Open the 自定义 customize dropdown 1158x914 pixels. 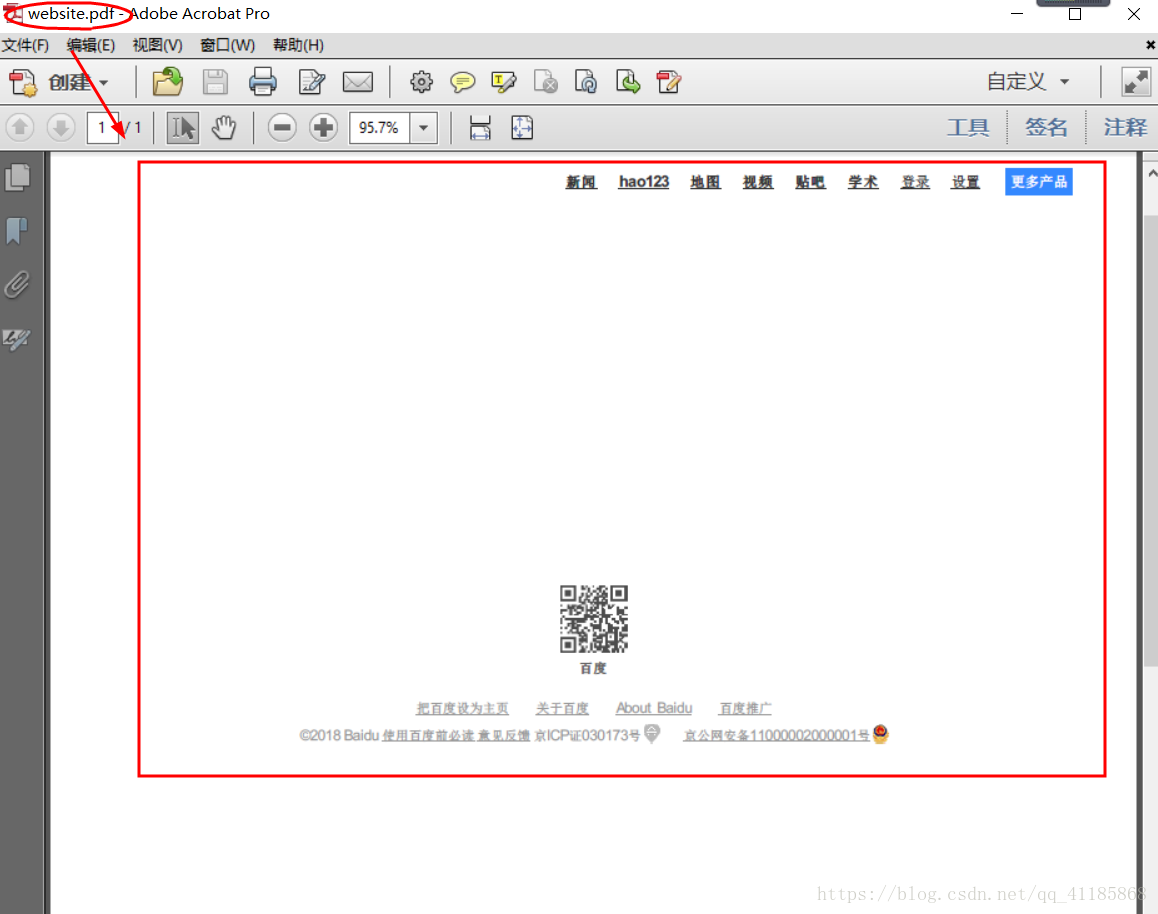pos(1028,82)
